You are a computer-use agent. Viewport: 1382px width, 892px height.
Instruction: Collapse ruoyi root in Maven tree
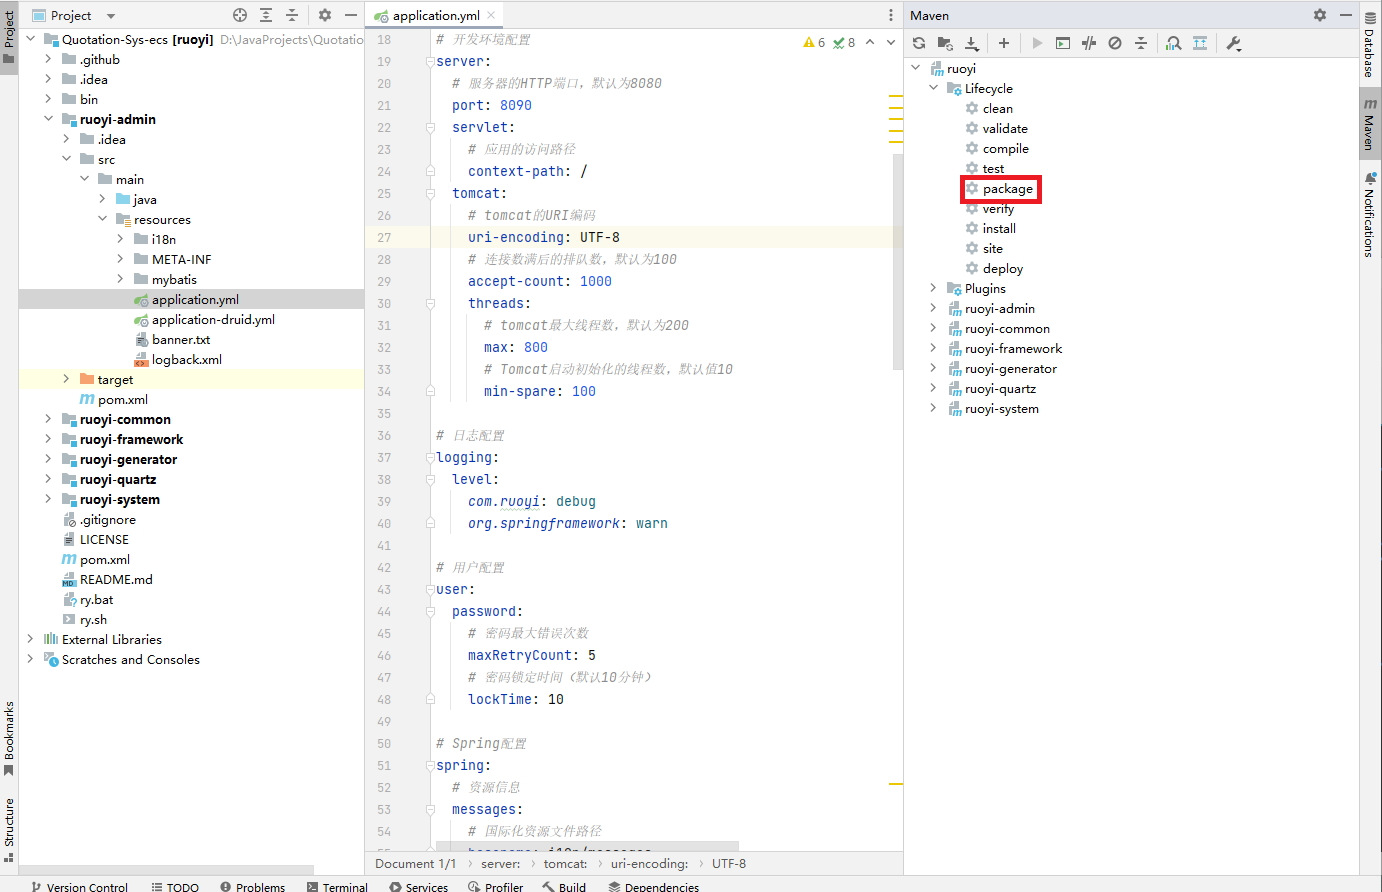pyautogui.click(x=916, y=68)
